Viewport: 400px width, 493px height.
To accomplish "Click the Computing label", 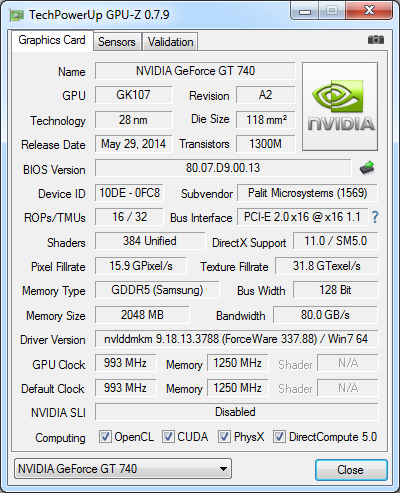I will point(60,438).
